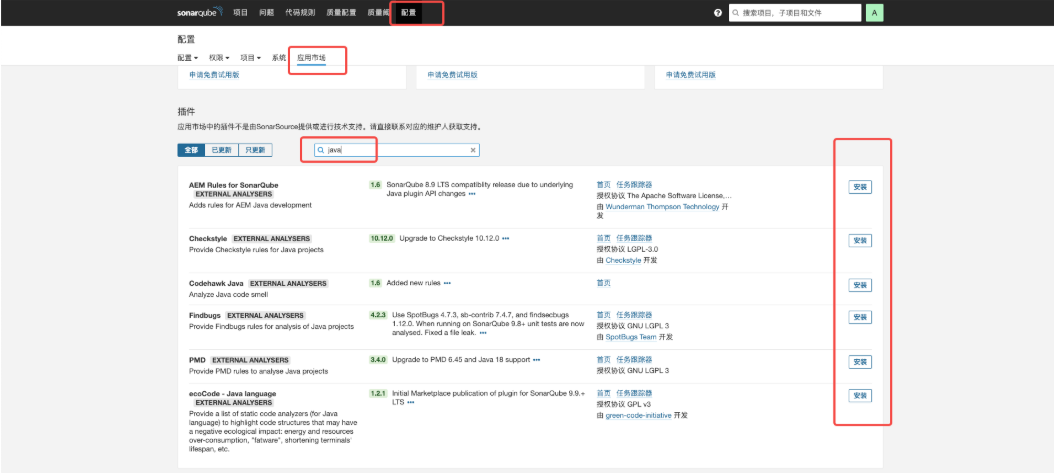Open the Findbugs 任务跟踪器 link

pos(635,314)
